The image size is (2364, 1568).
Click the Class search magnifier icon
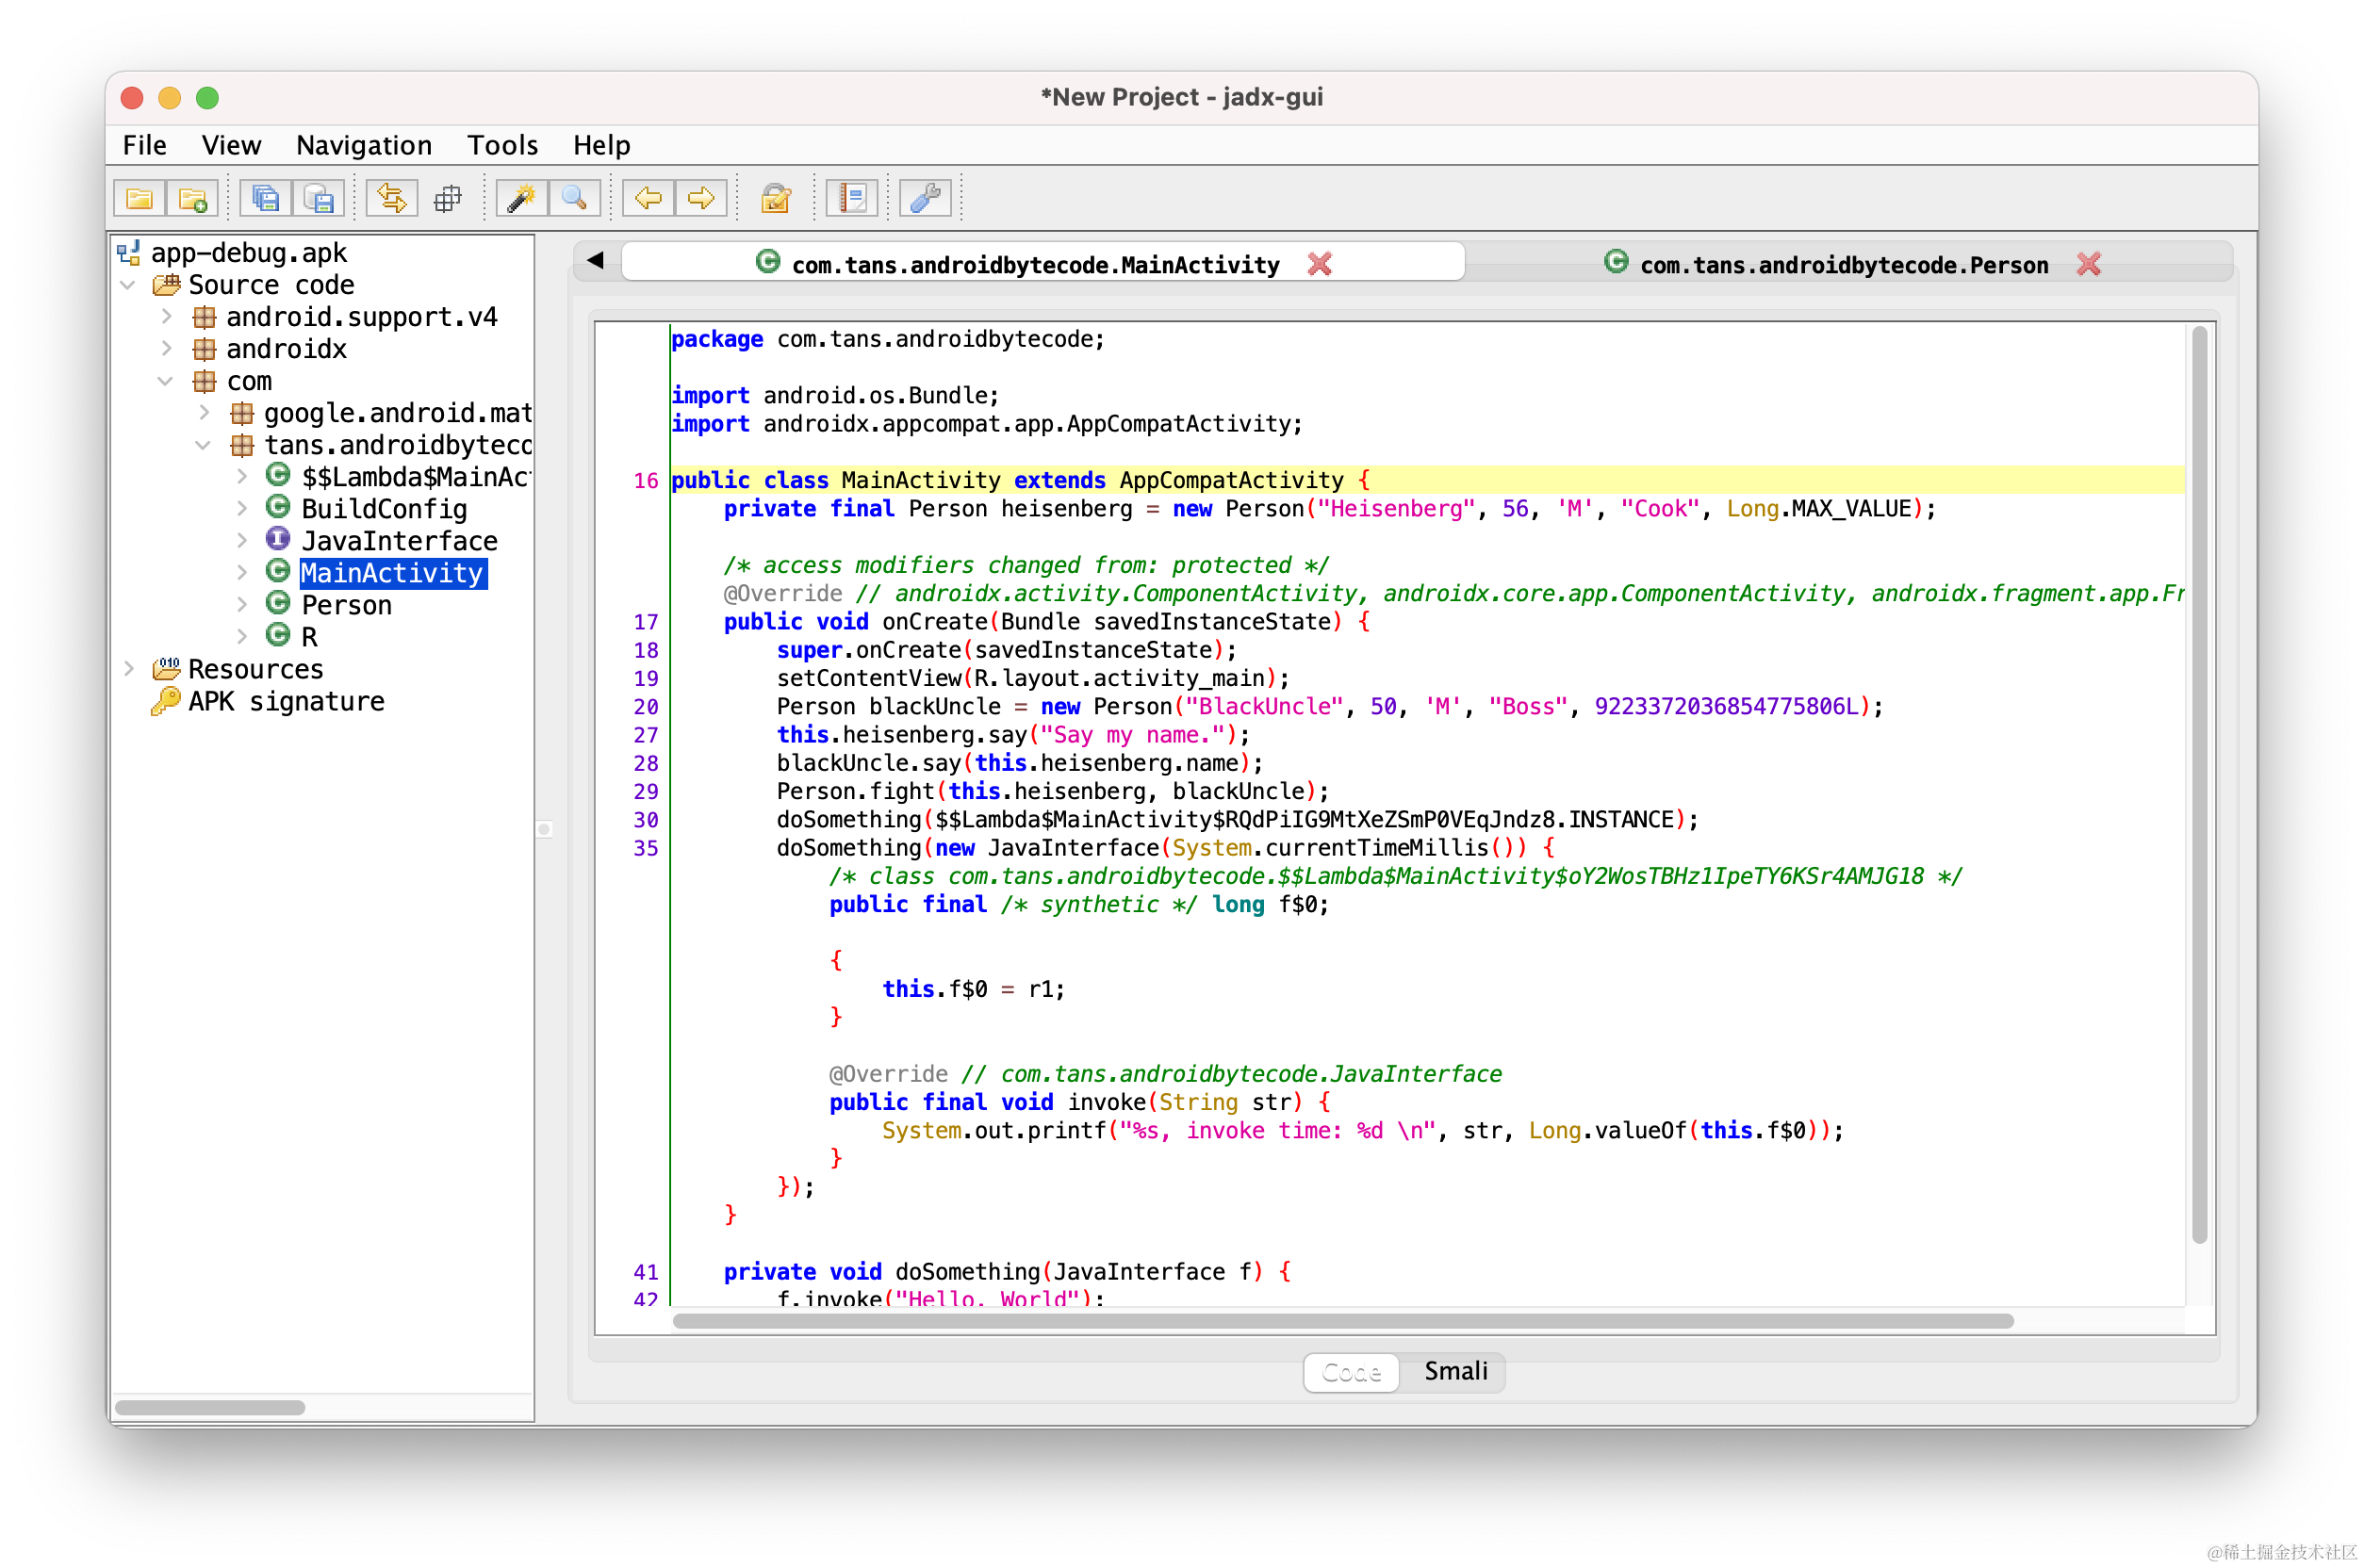coord(574,198)
